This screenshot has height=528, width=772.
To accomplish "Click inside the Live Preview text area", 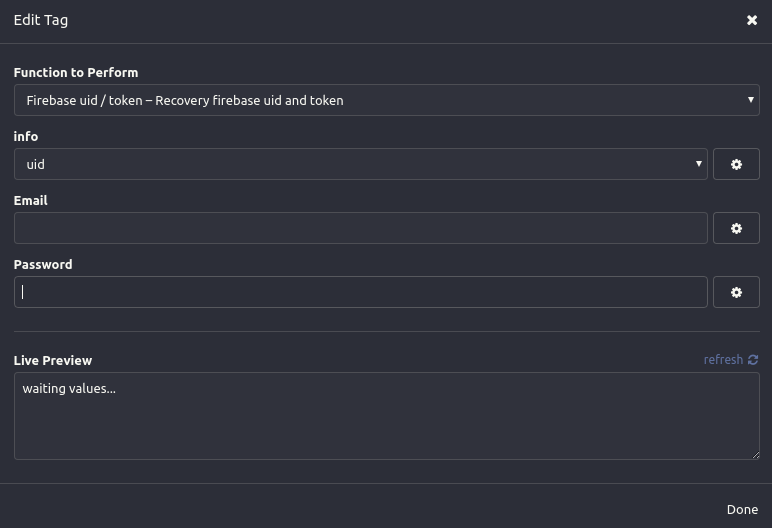I will click(386, 416).
